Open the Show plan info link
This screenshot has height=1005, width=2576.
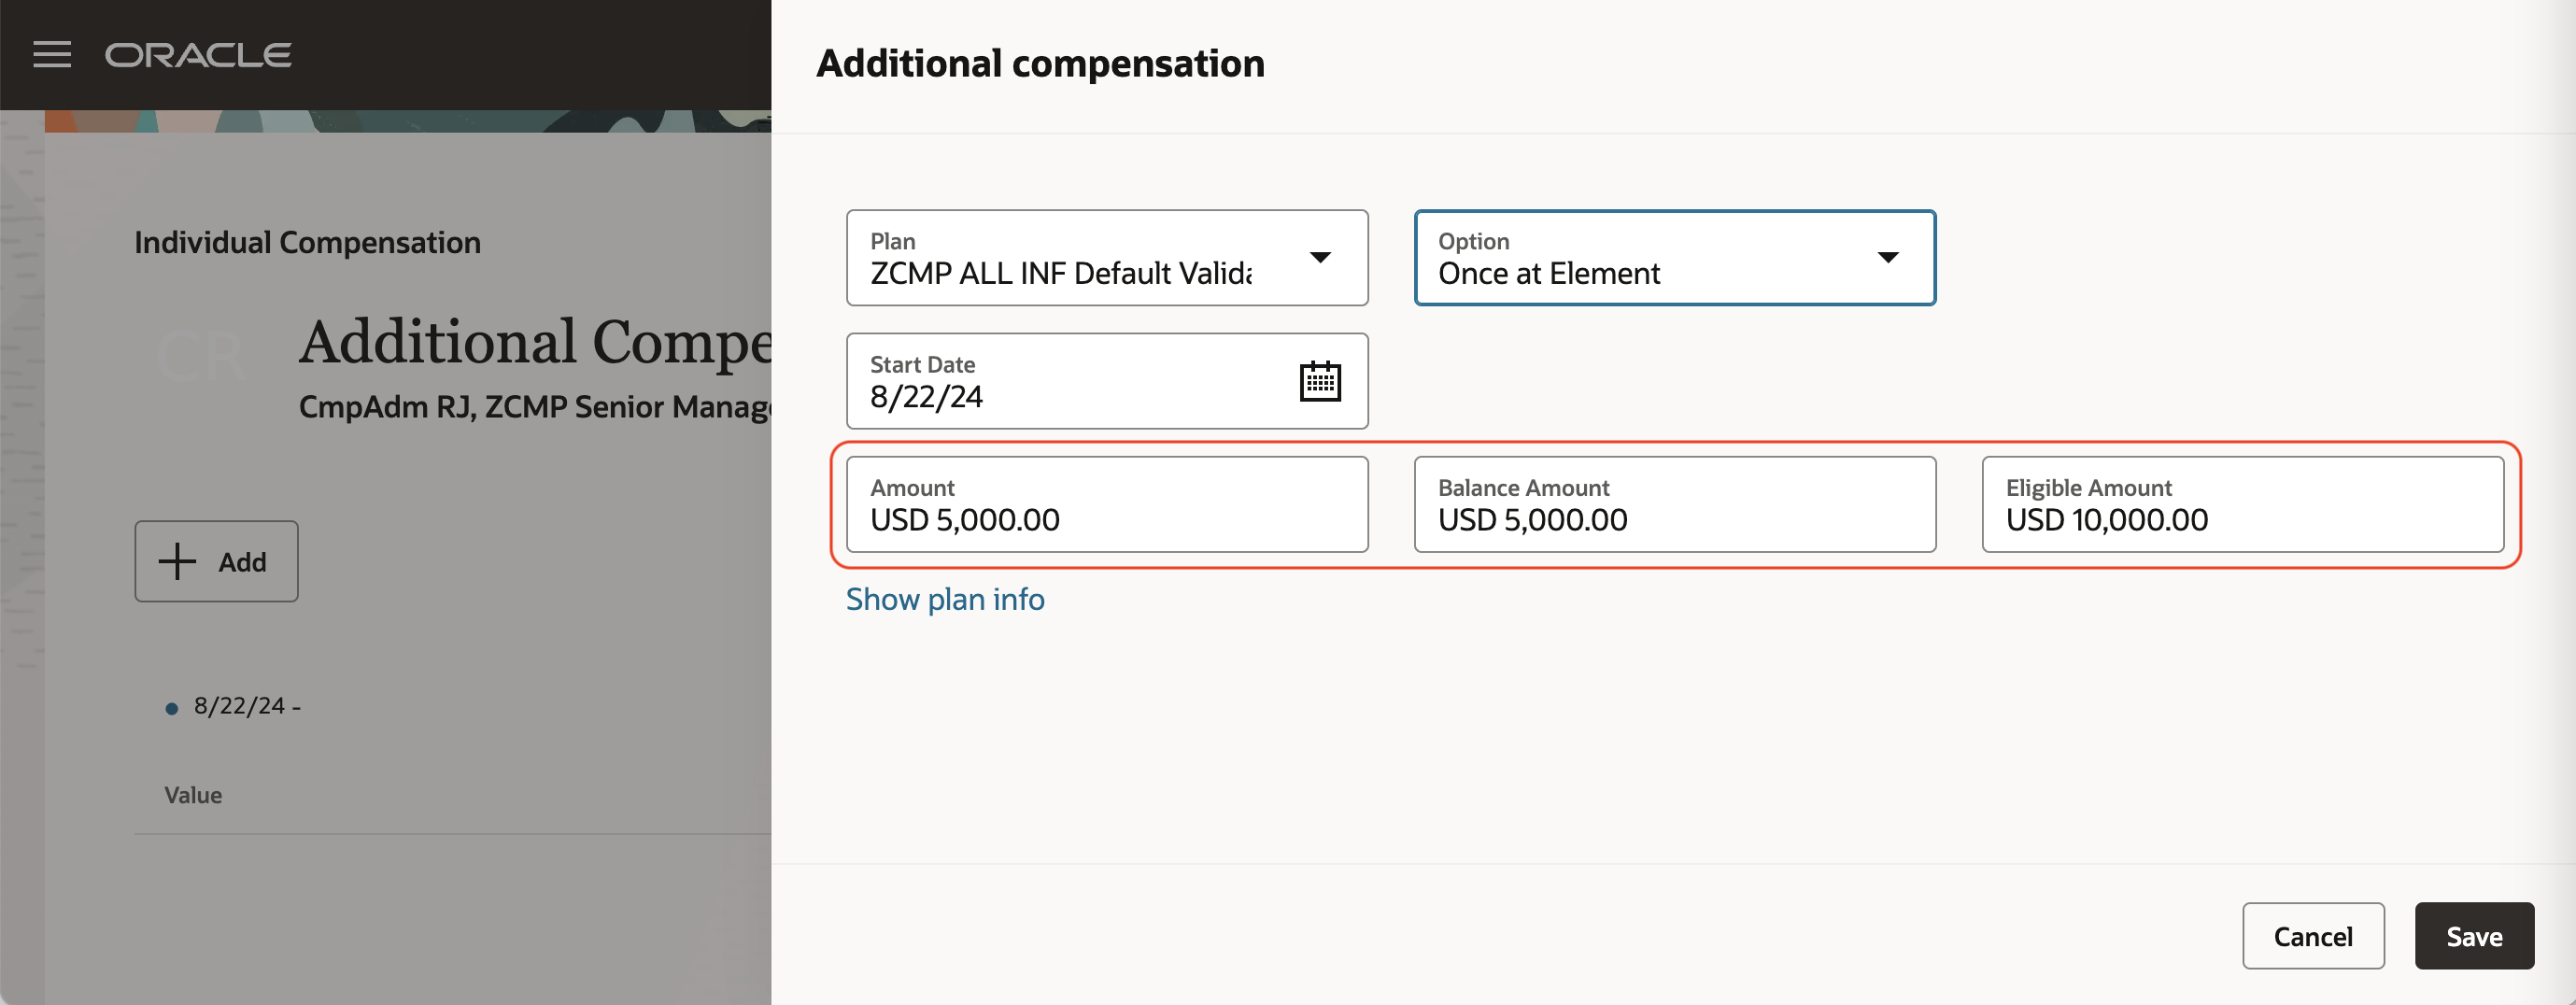click(x=944, y=599)
